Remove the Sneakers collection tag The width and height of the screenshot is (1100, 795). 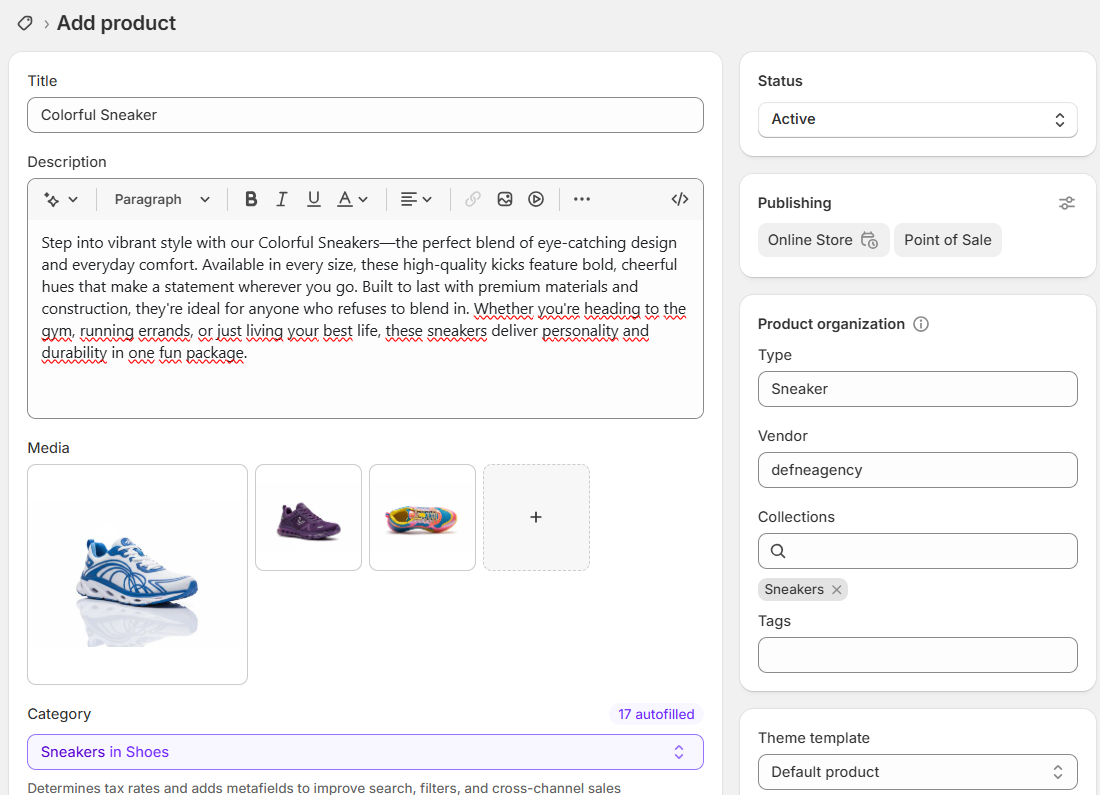836,589
